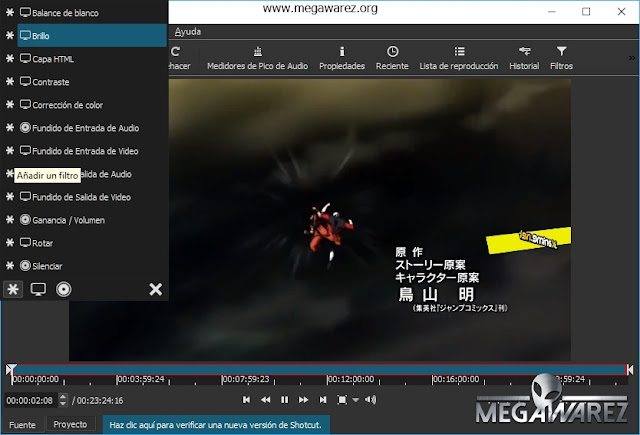
Task: Open the Ayuda menu
Action: (188, 31)
